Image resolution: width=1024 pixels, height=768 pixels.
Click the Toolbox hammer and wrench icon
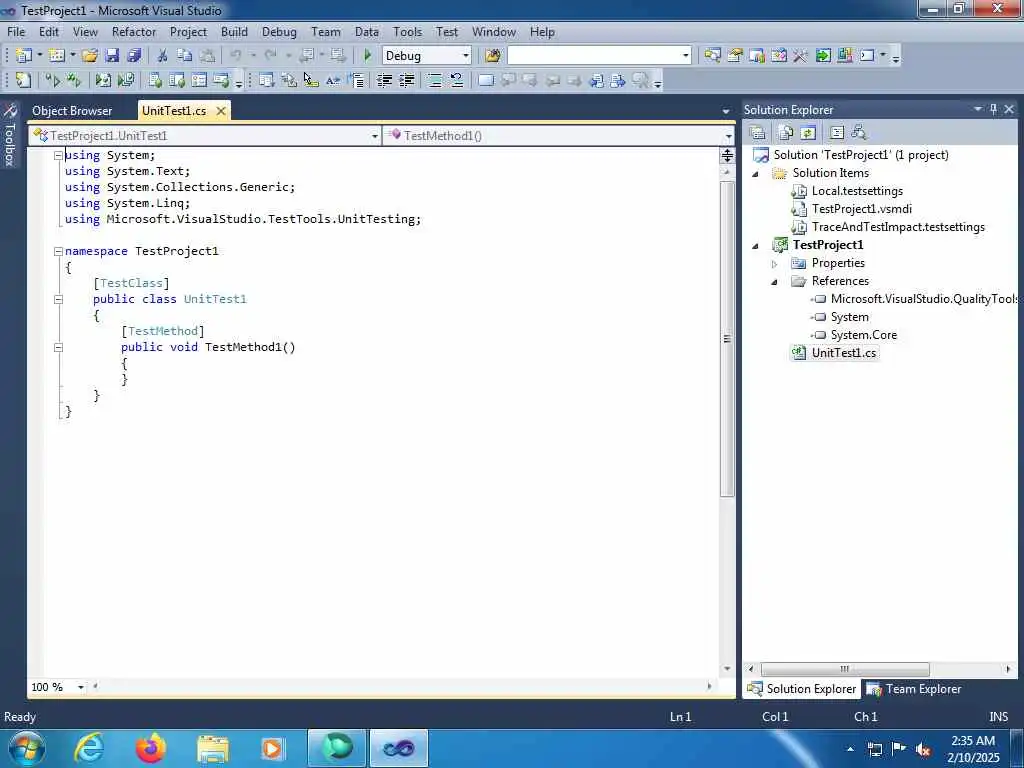click(801, 56)
